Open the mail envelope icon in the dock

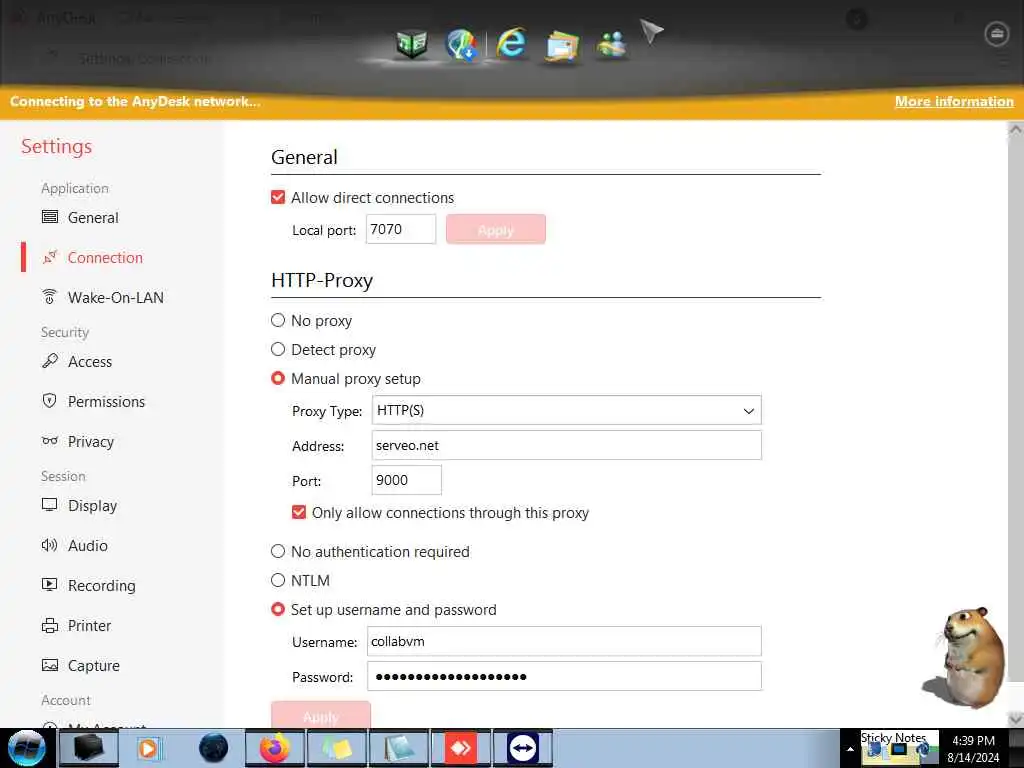[562, 46]
